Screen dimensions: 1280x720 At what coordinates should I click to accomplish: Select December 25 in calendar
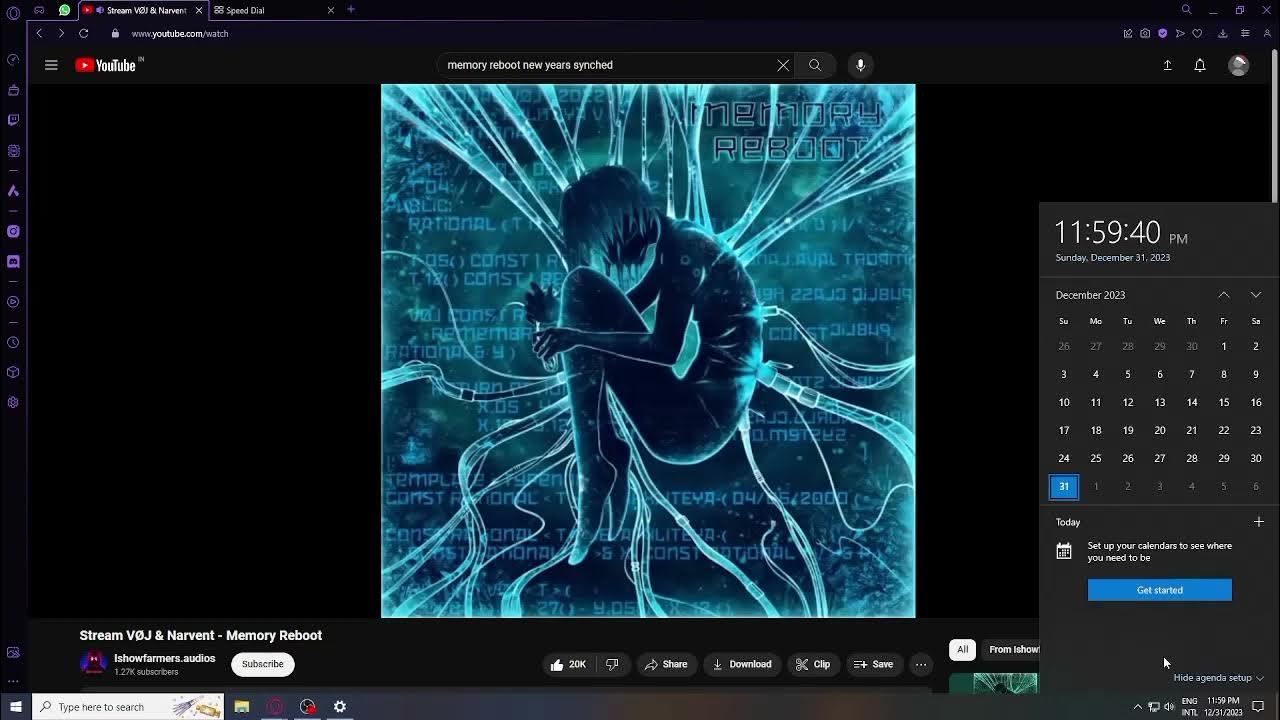tap(1096, 458)
